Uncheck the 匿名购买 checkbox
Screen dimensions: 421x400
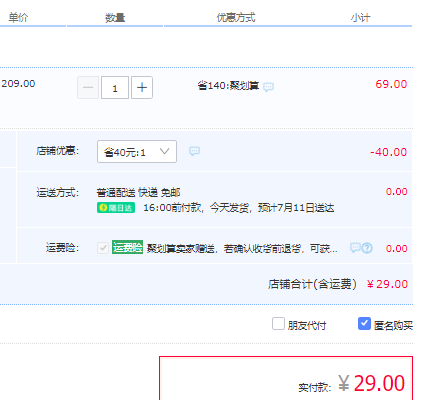coord(364,323)
